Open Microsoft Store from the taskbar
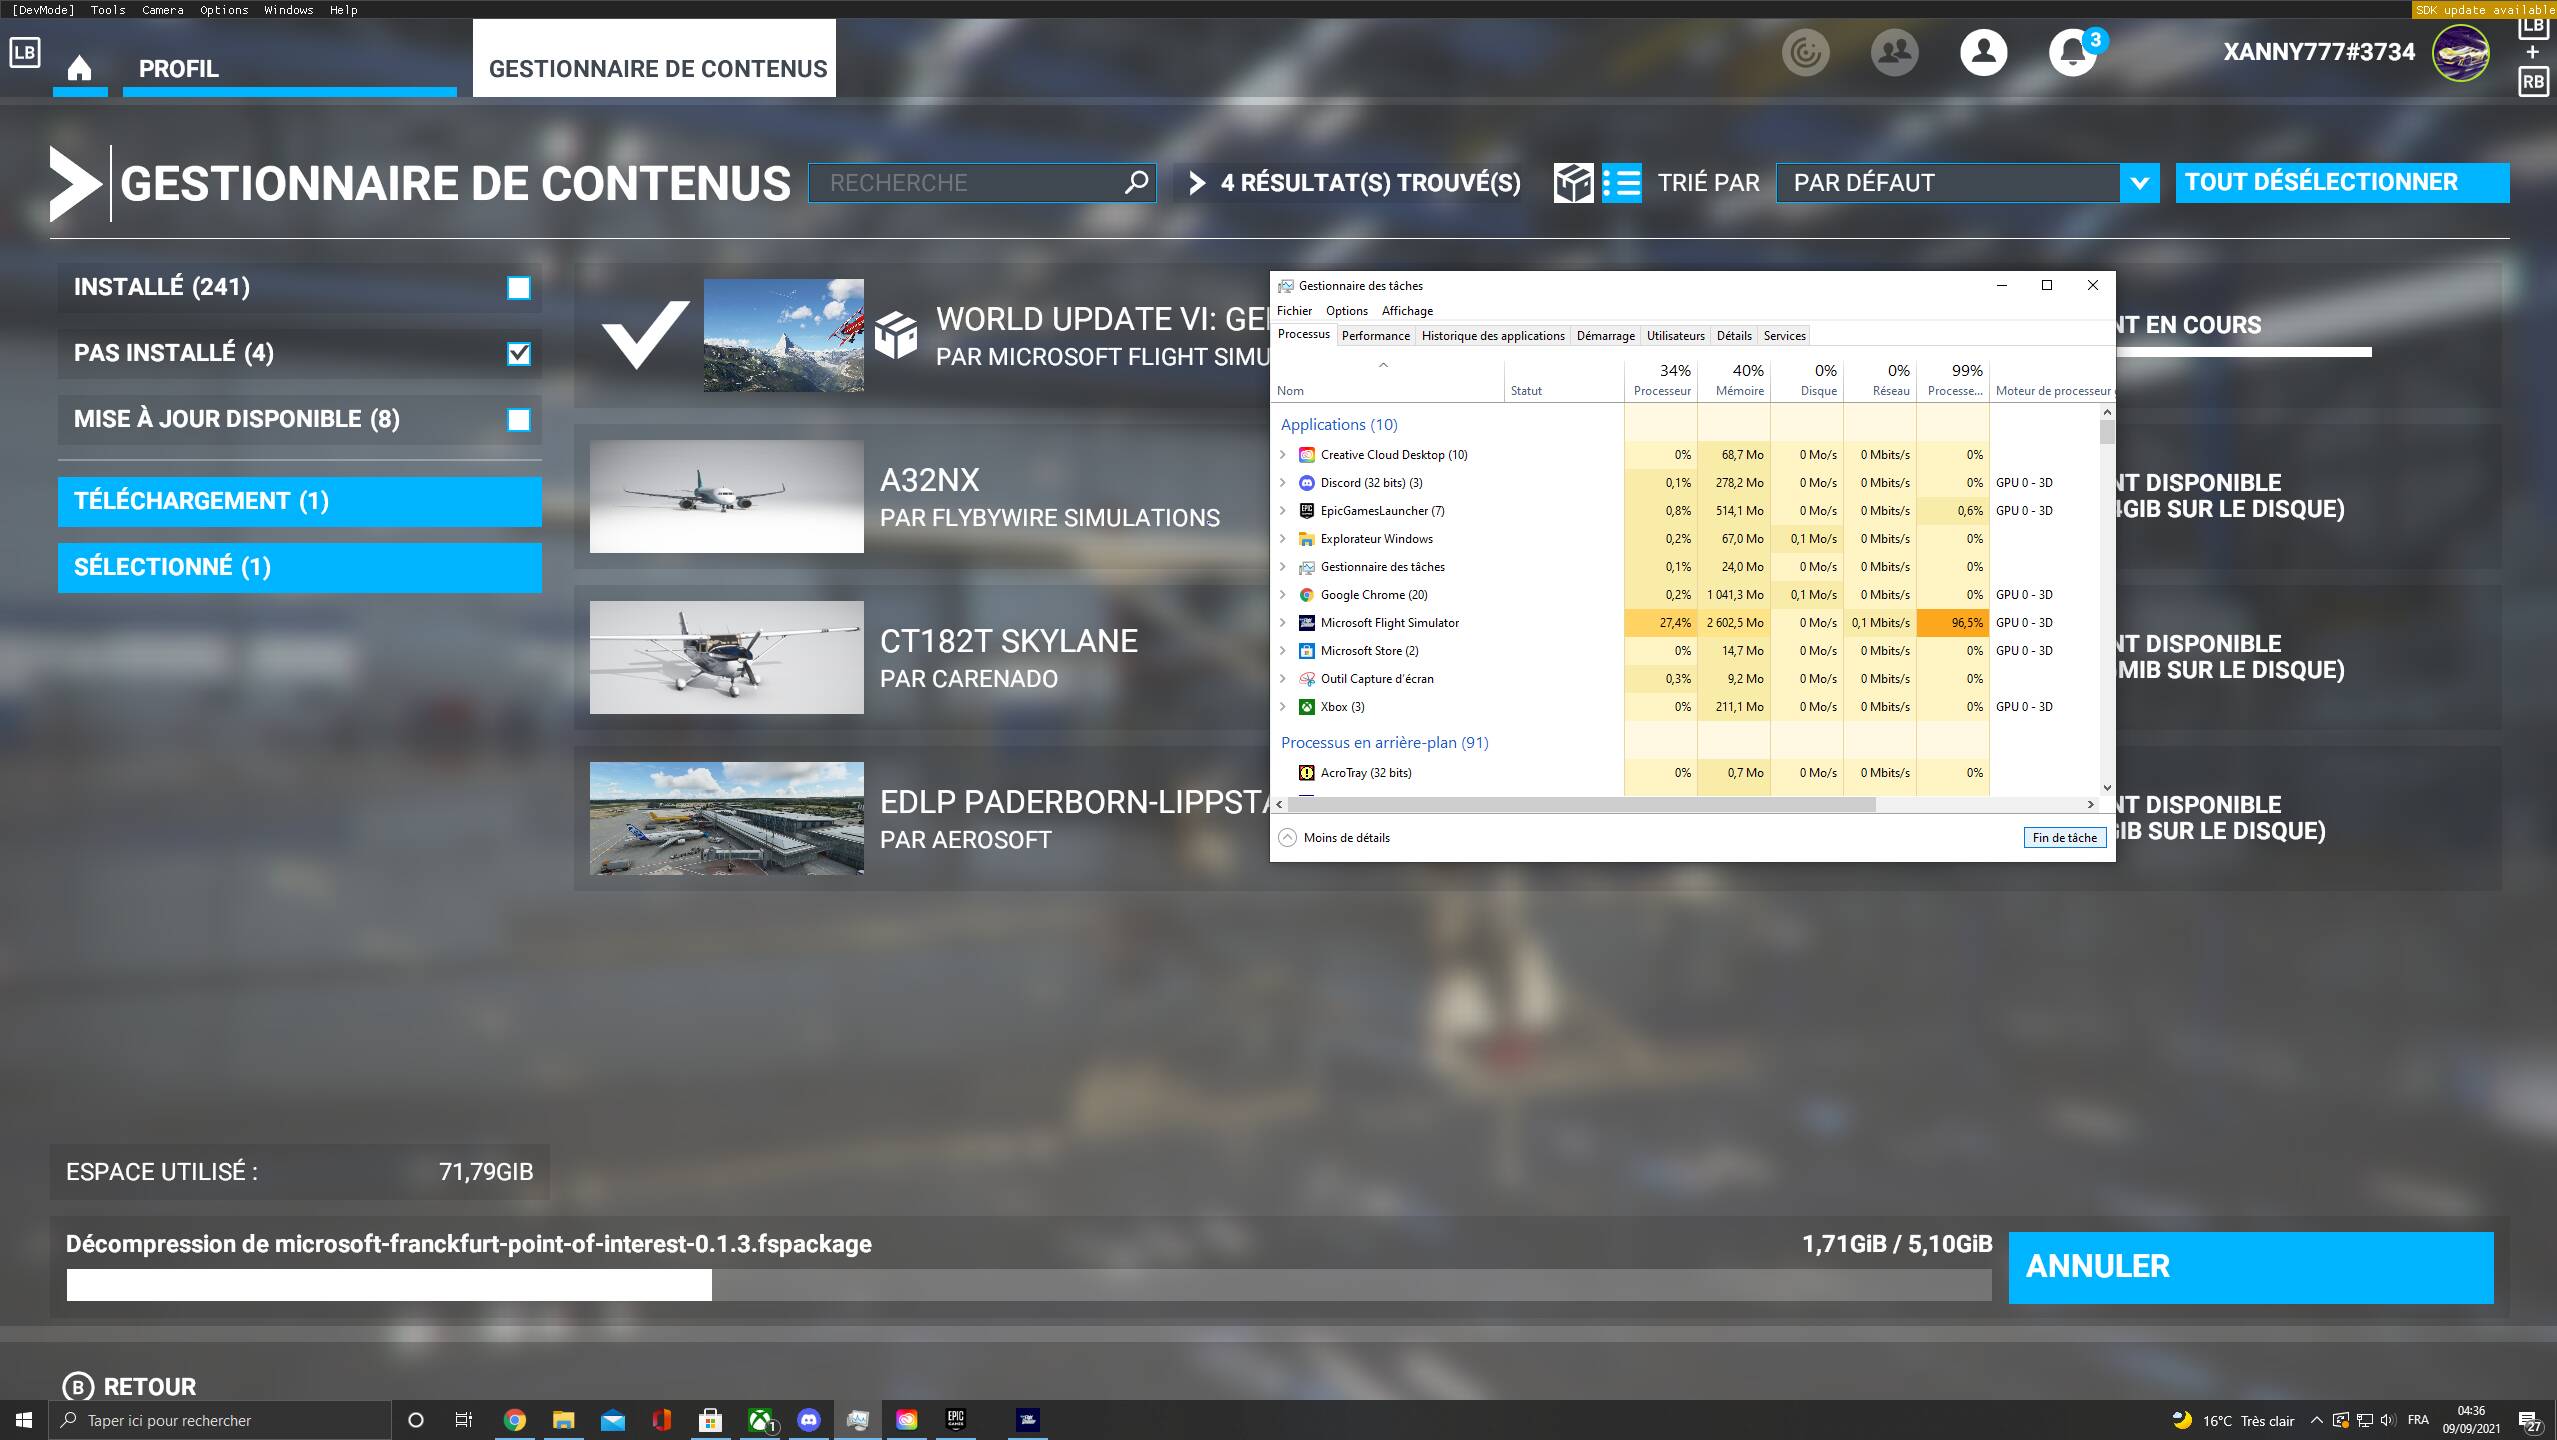Screen dimensions: 2557x1440 [710, 1420]
